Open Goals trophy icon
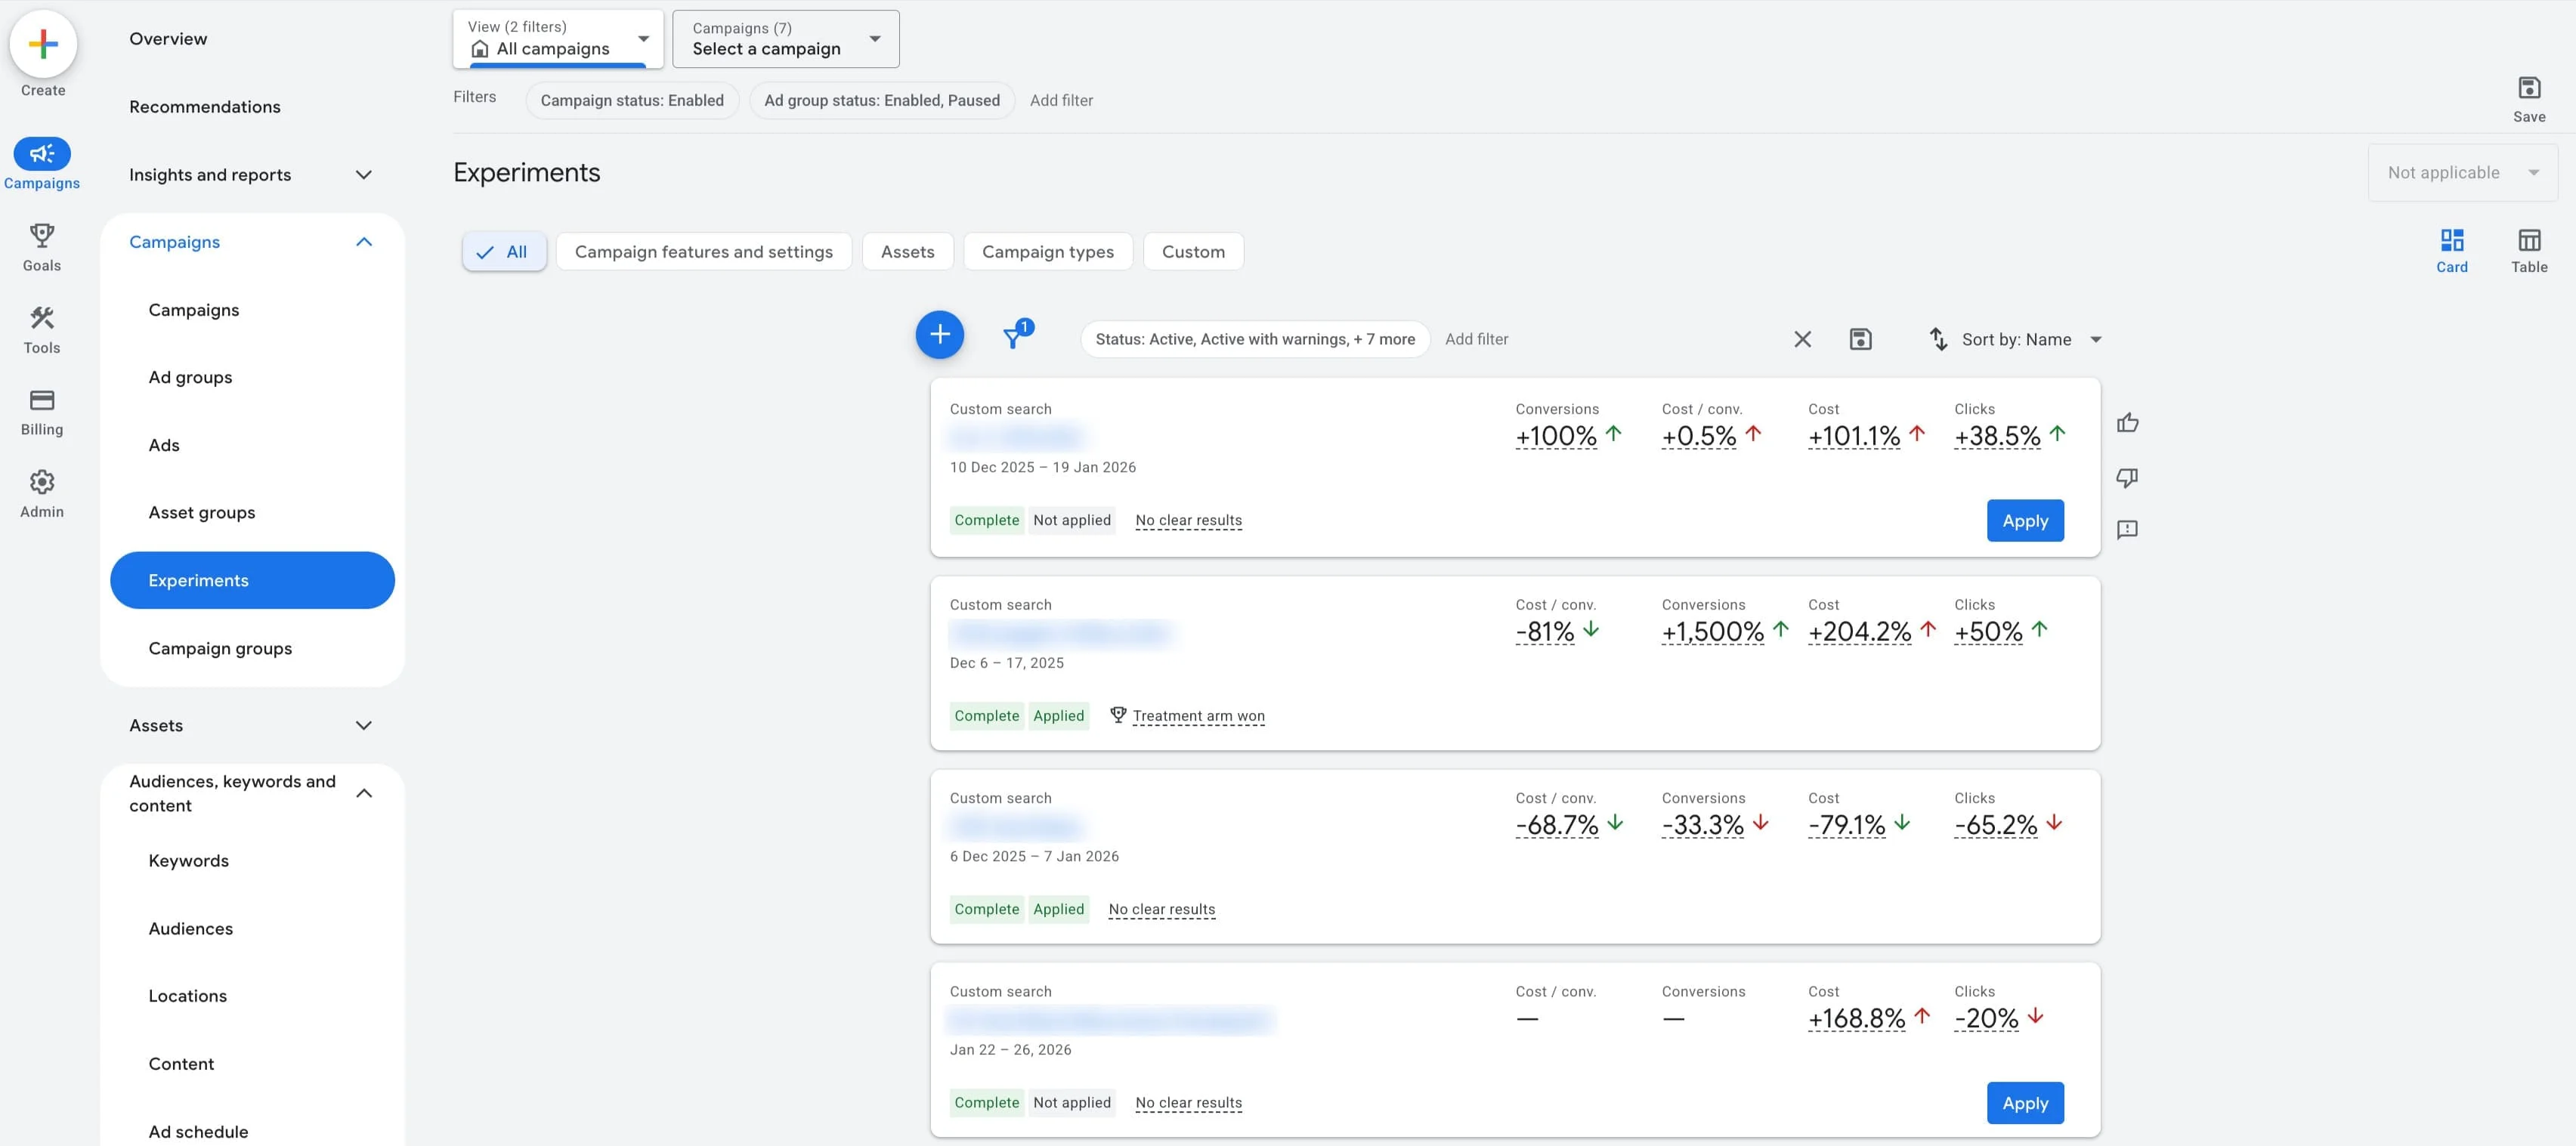Viewport: 2576px width, 1146px height. 42,236
